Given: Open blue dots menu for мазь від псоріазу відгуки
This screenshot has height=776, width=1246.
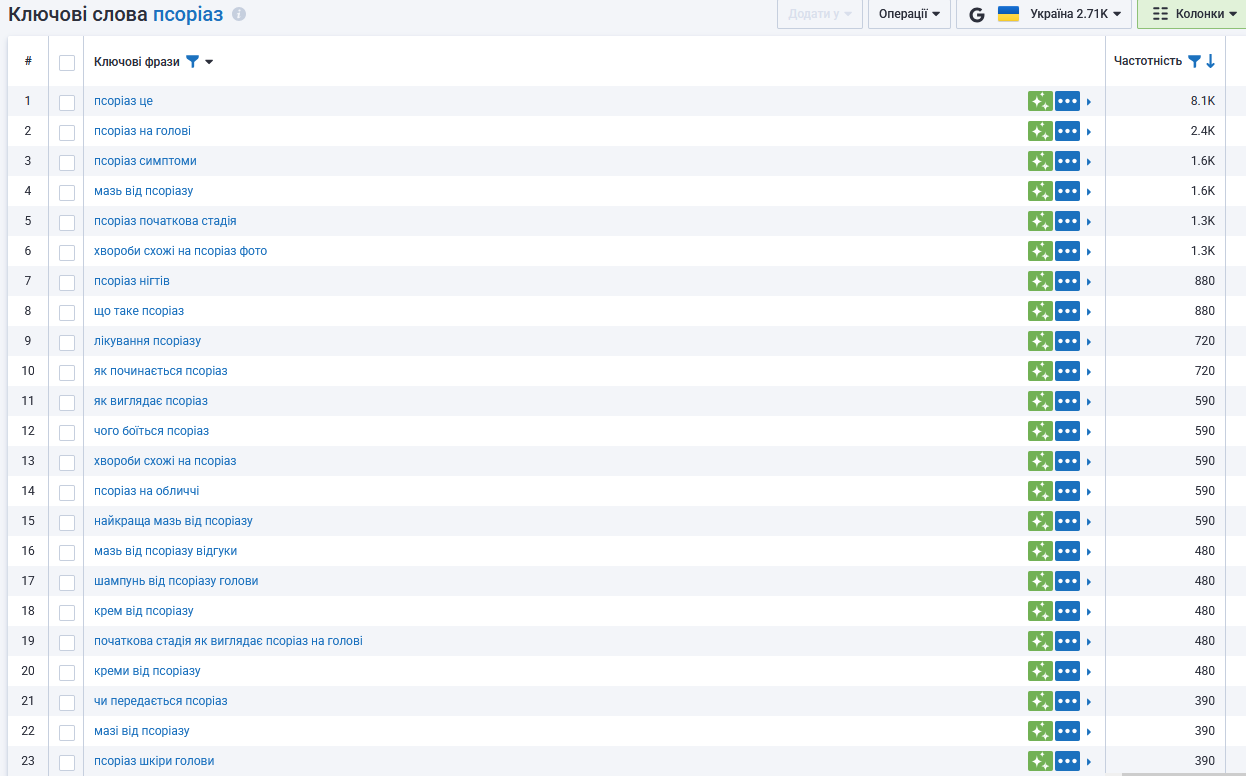Looking at the screenshot, I should click(1067, 551).
